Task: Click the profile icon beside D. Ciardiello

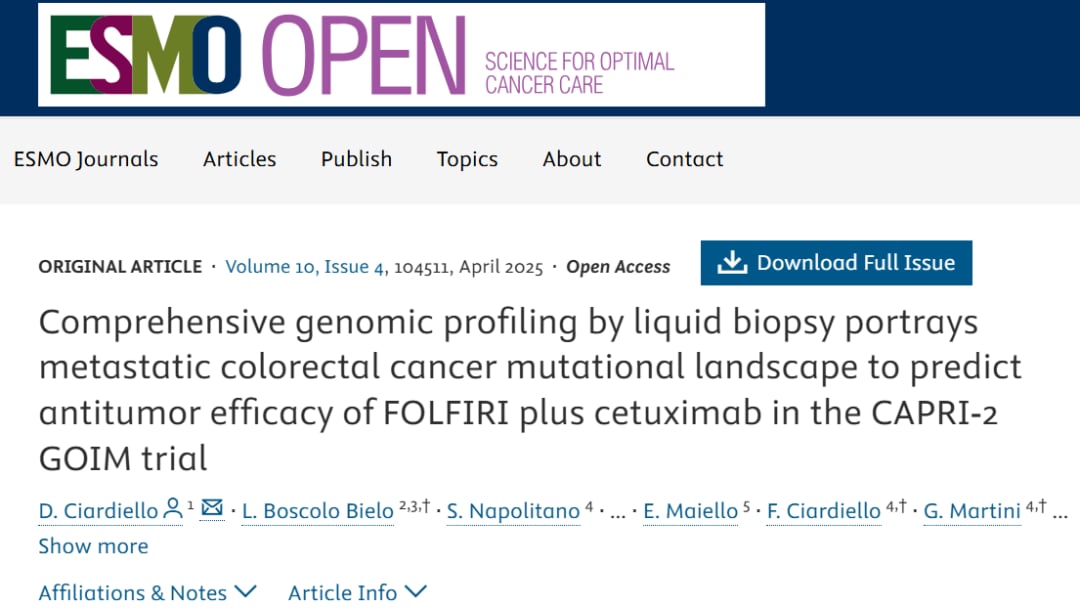Action: pyautogui.click(x=173, y=509)
